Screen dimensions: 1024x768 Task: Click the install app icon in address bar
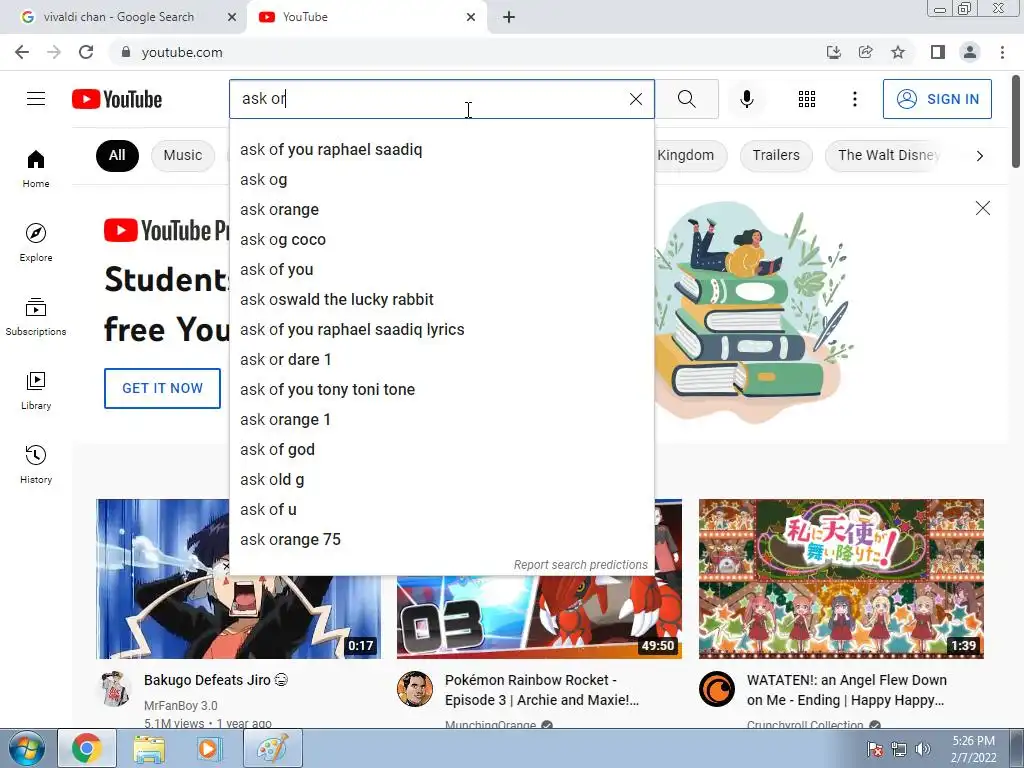click(x=834, y=52)
